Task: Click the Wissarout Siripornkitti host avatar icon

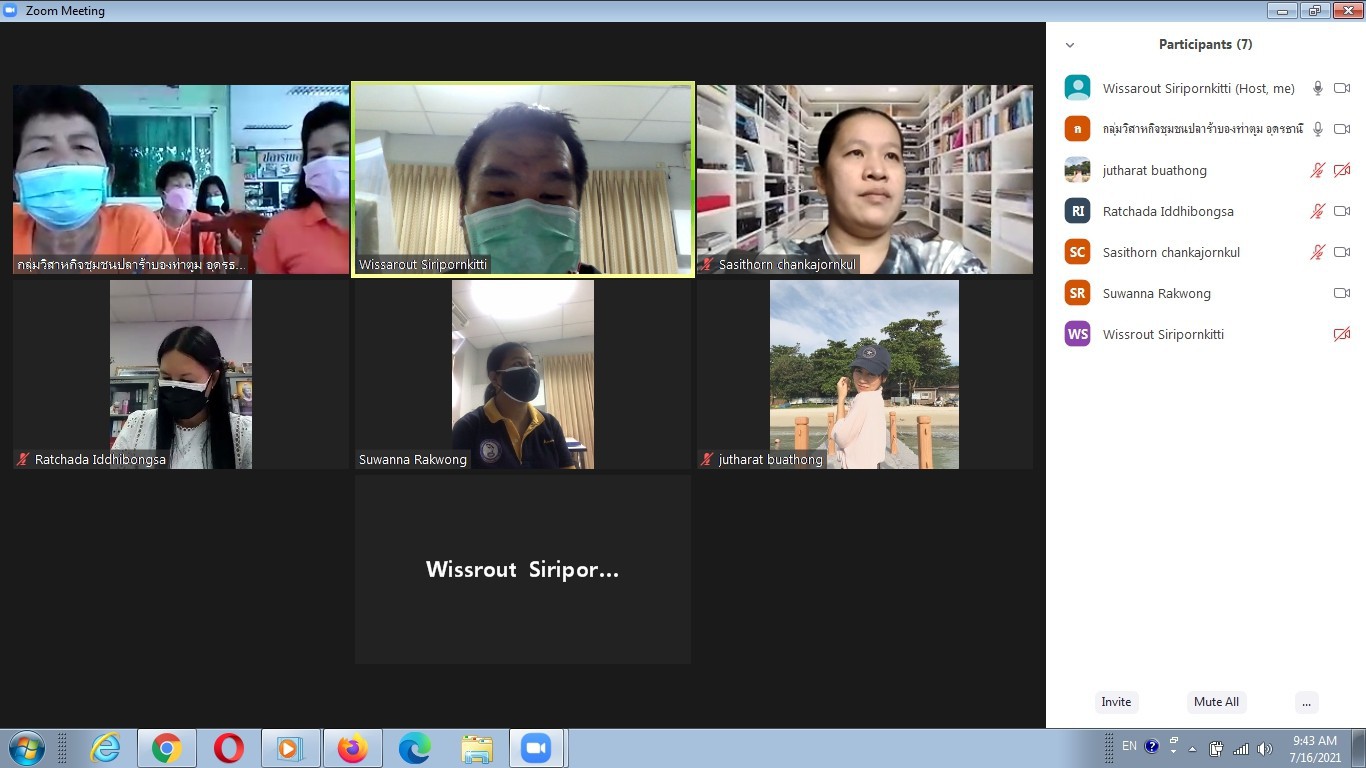Action: 1077,88
